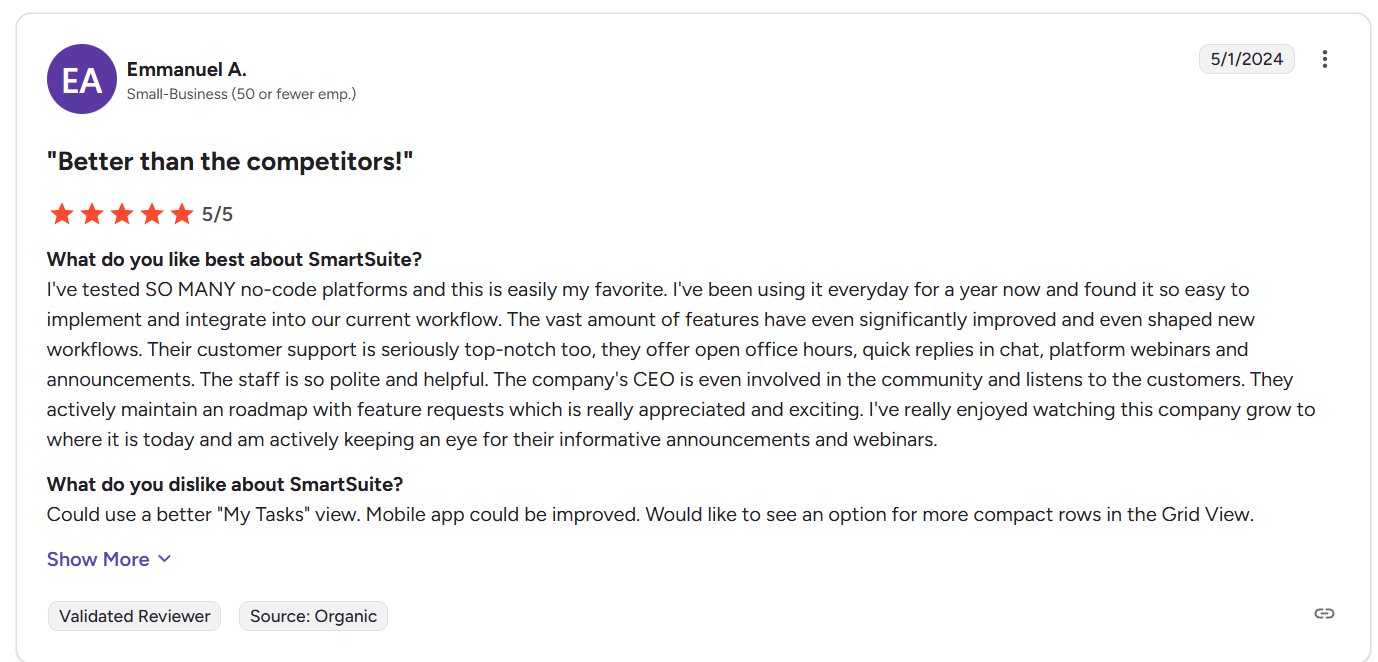The width and height of the screenshot is (1378, 662).
Task: Click the third rating star
Action: 122,214
